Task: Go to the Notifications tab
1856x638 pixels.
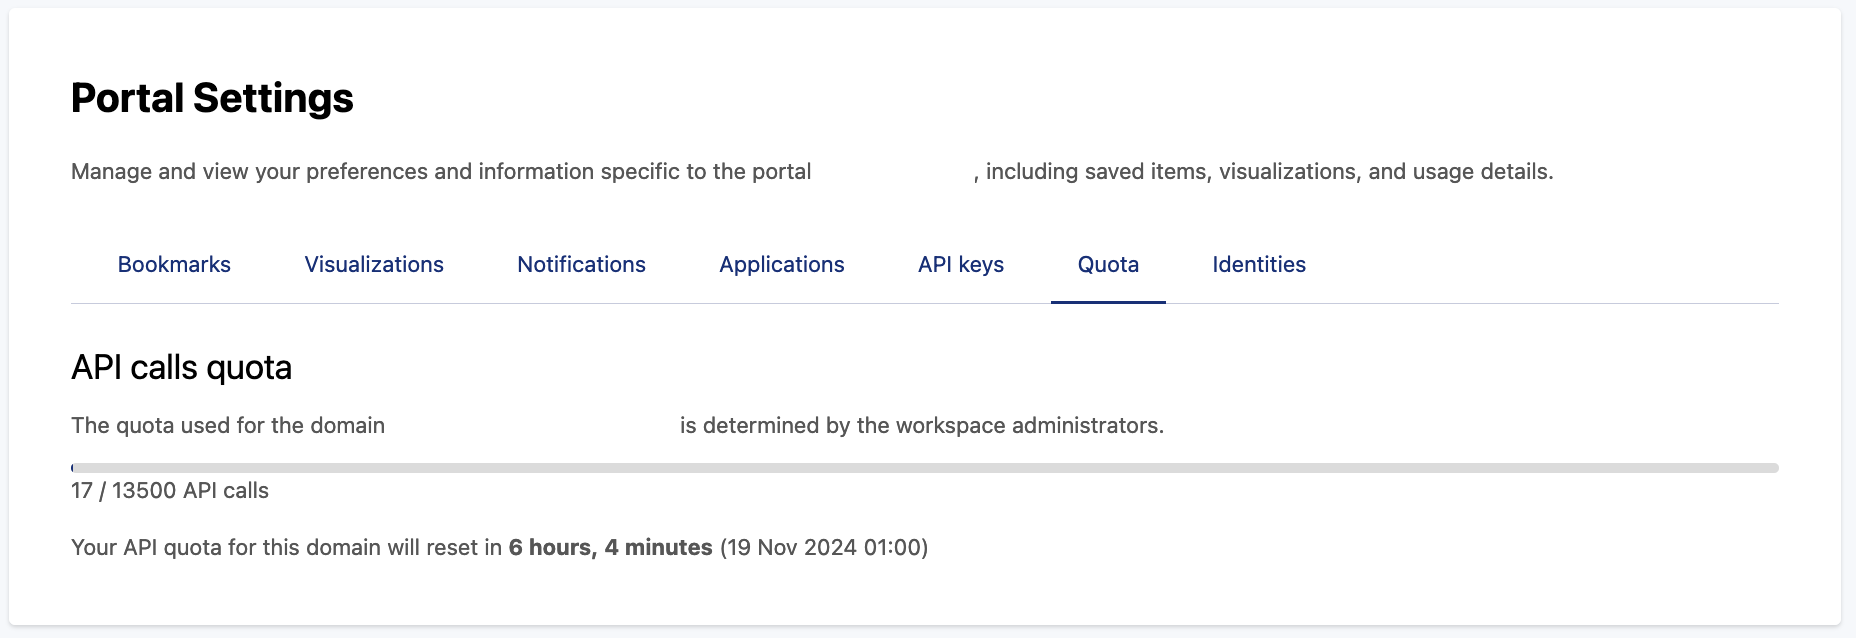Action: (x=581, y=265)
